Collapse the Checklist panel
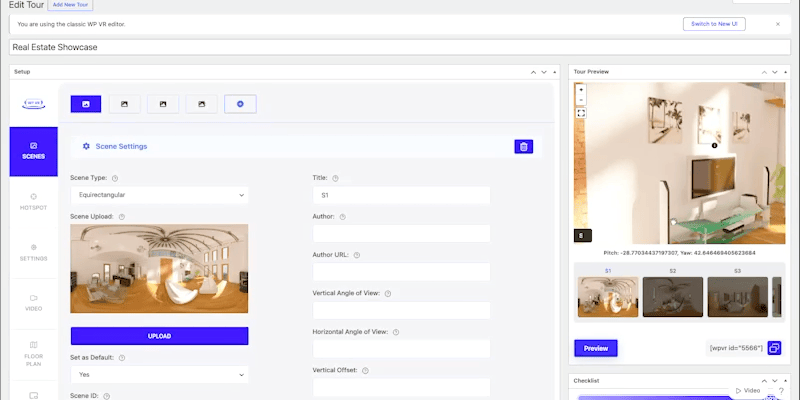The width and height of the screenshot is (800, 400). (x=786, y=381)
